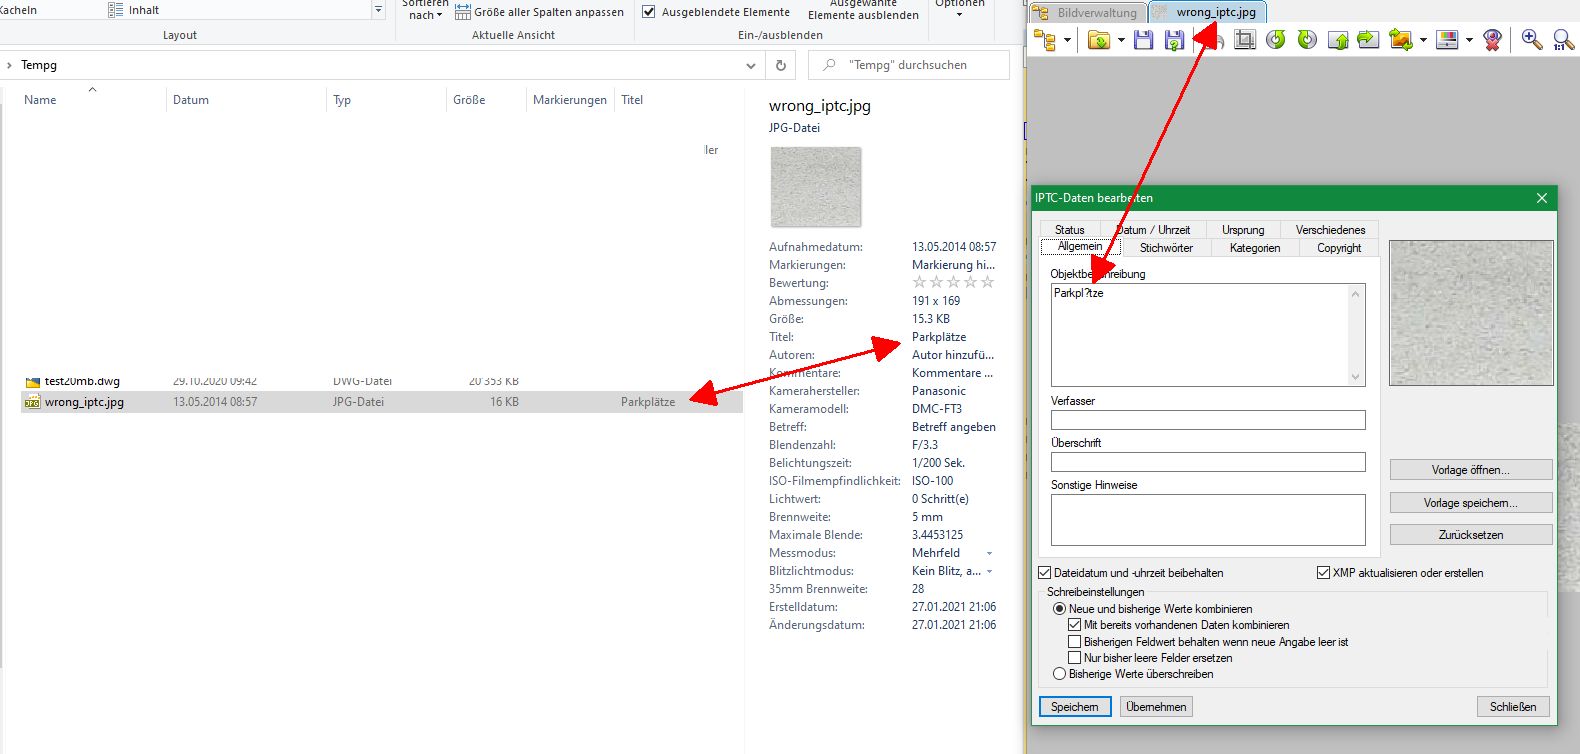Save the image with the floppy disk icon
The width and height of the screenshot is (1580, 754).
[1144, 40]
